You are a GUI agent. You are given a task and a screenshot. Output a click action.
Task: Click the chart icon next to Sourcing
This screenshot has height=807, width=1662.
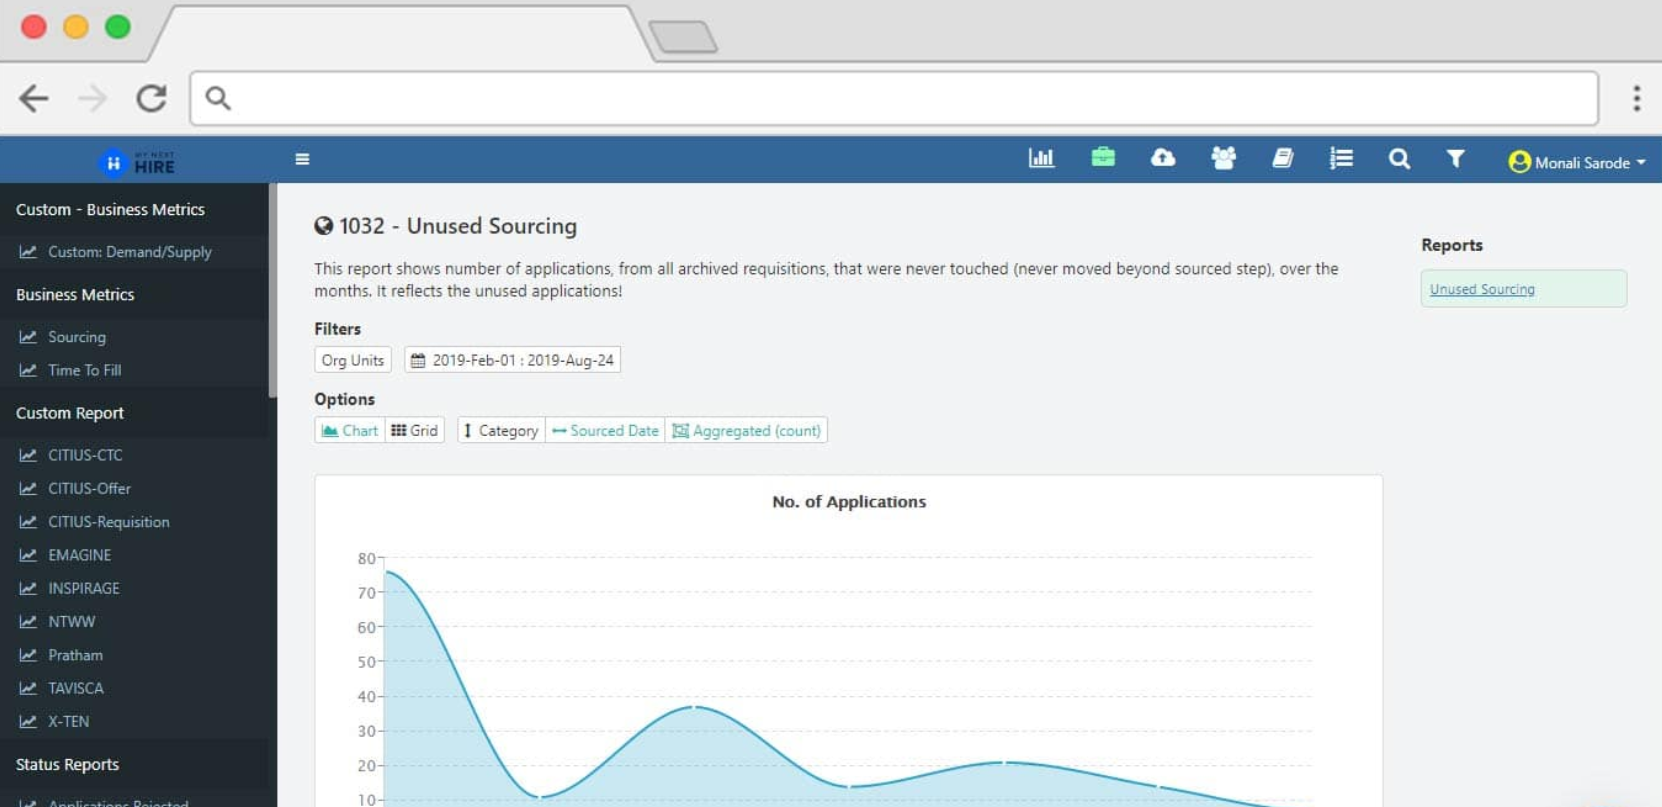28,337
